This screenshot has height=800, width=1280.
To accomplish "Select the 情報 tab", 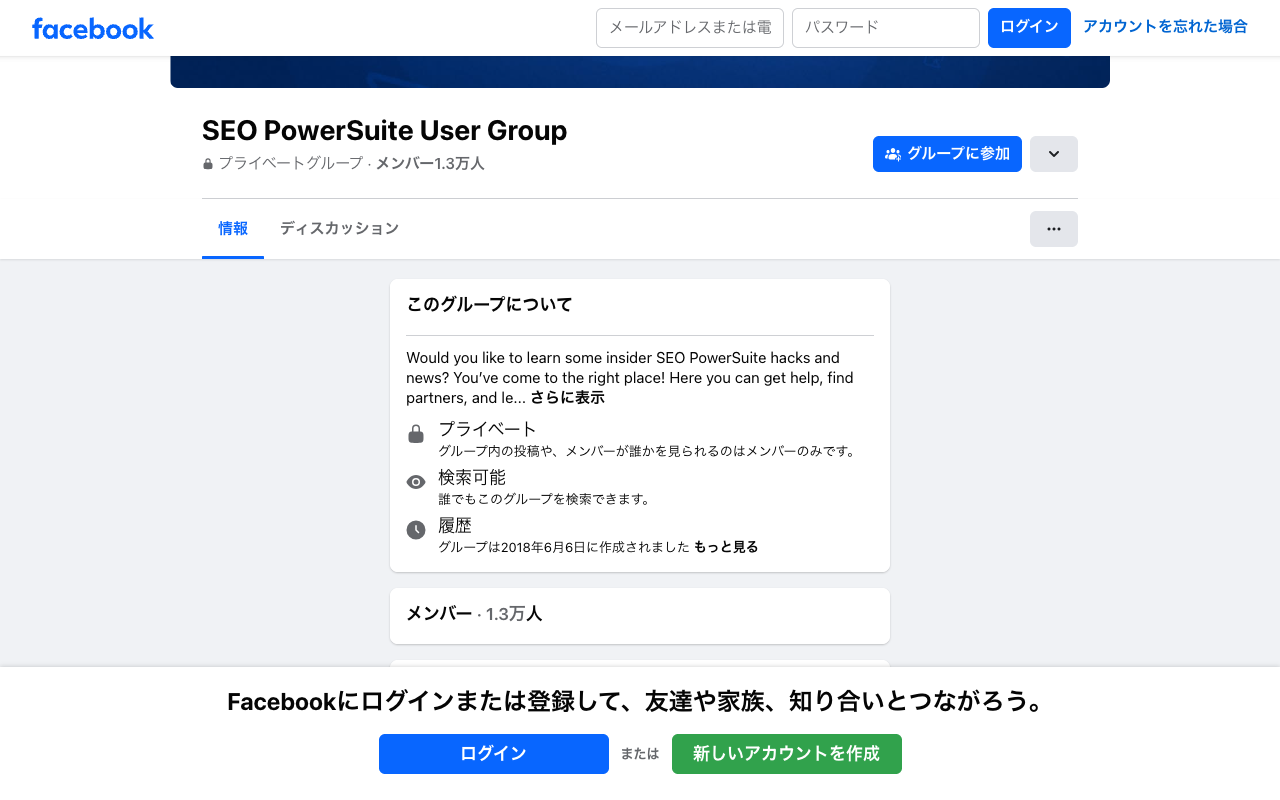I will point(233,228).
